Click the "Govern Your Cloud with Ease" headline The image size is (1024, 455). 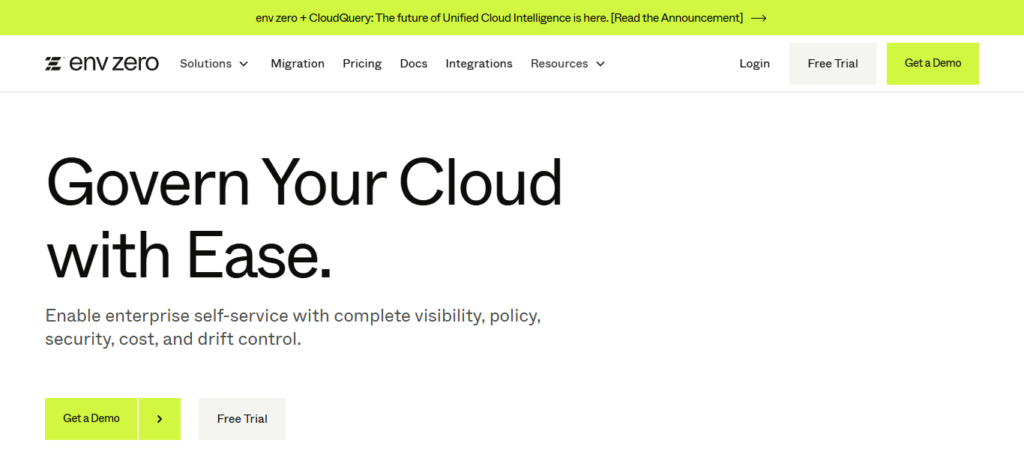click(x=303, y=217)
